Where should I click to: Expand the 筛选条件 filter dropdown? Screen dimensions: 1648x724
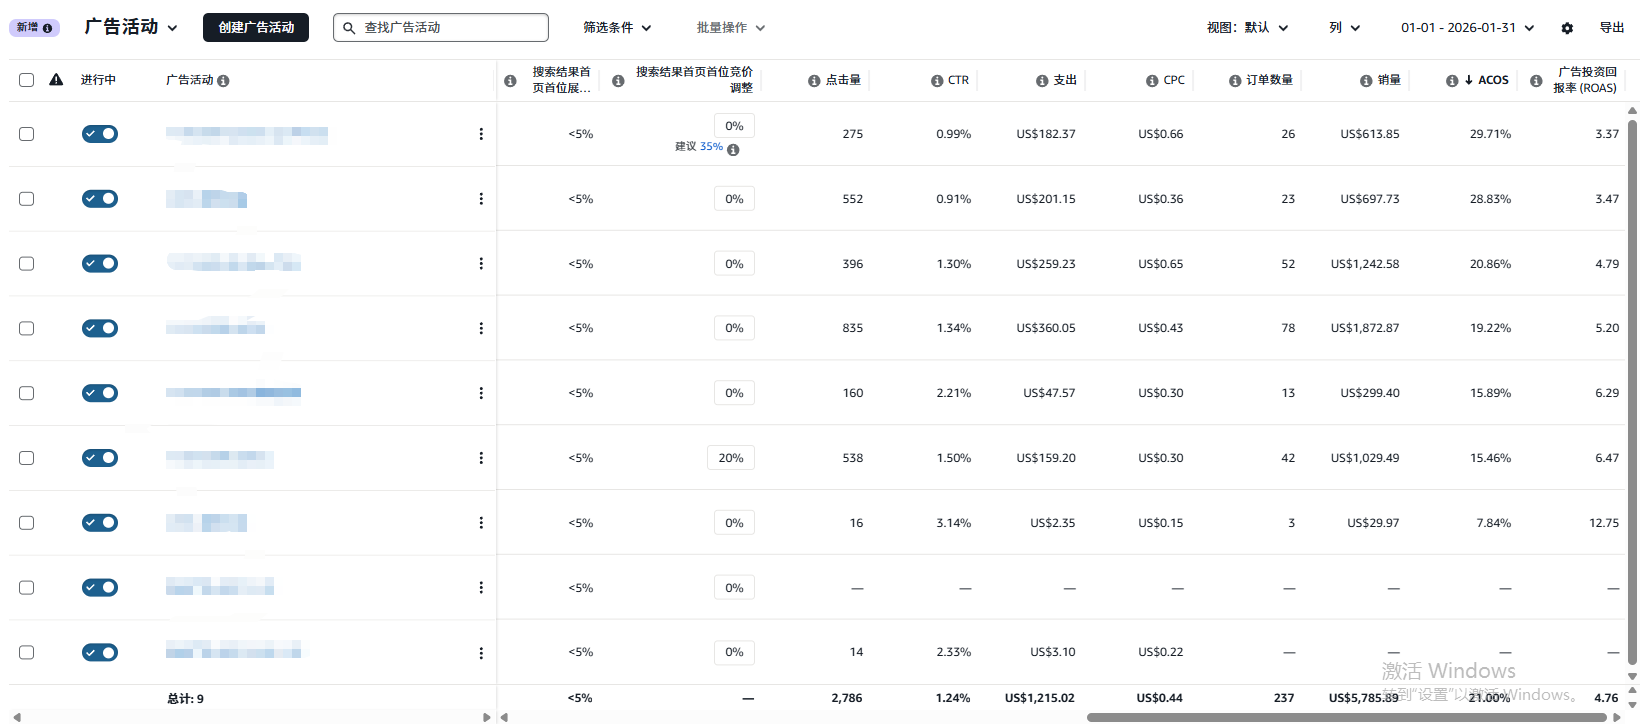click(x=617, y=28)
